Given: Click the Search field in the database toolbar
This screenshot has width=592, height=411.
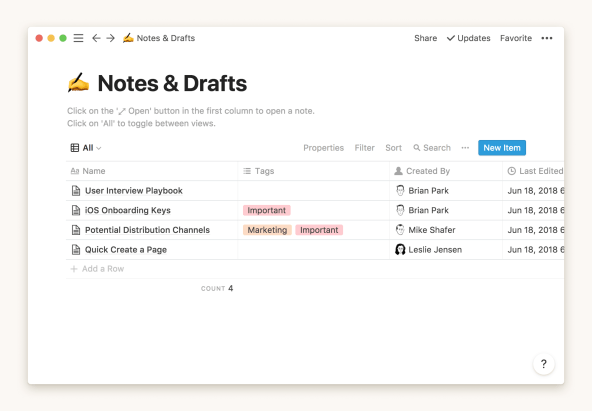Looking at the screenshot, I should pos(432,148).
